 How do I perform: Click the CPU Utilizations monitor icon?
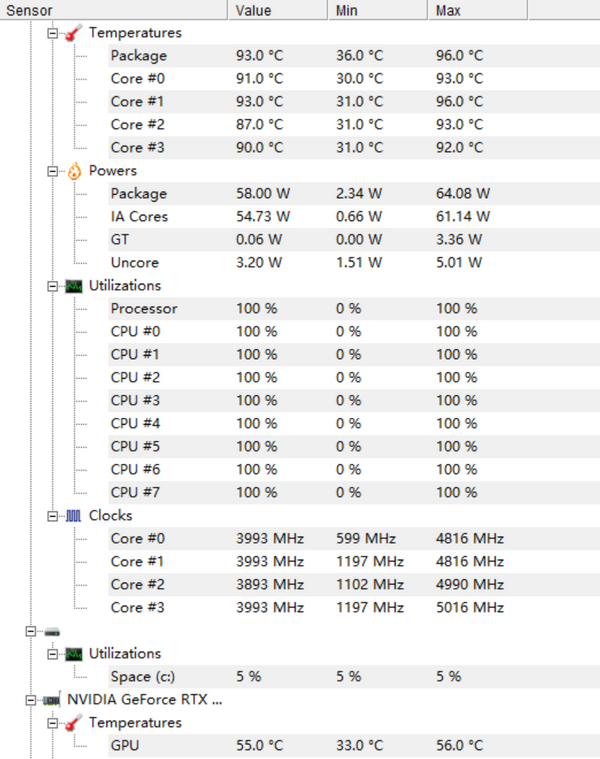click(74, 286)
